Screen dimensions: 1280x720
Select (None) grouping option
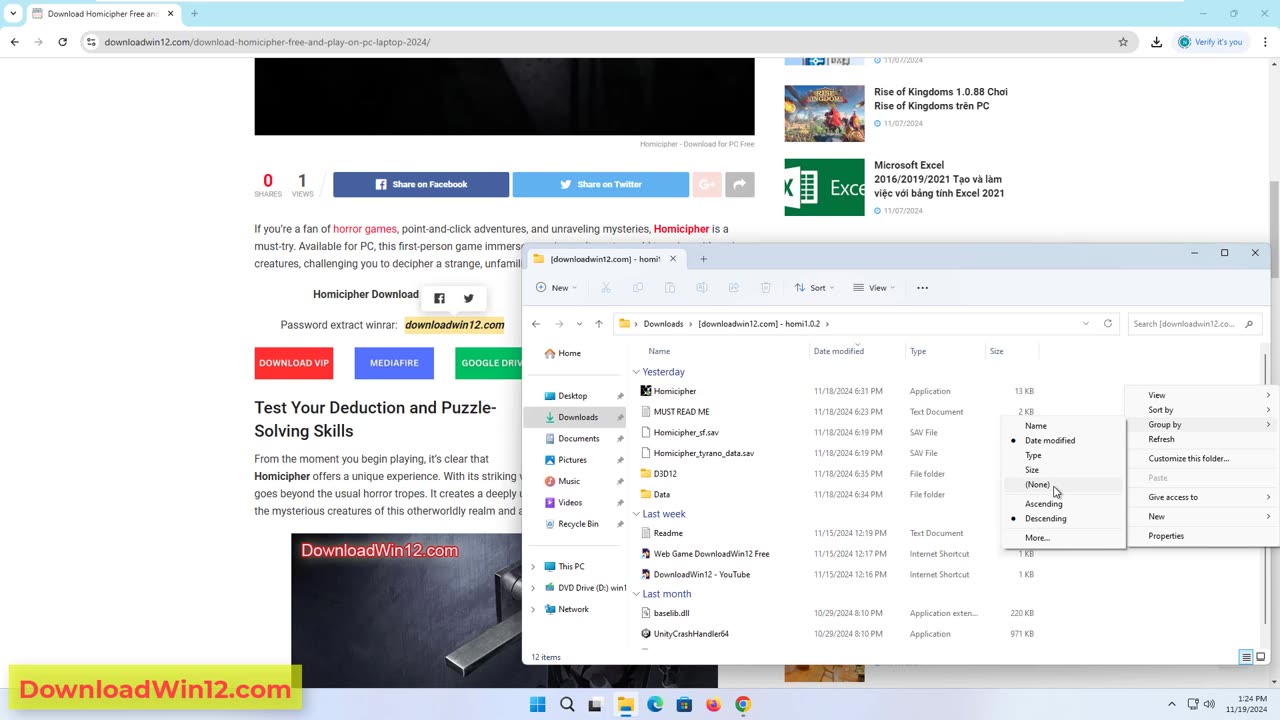pos(1064,484)
